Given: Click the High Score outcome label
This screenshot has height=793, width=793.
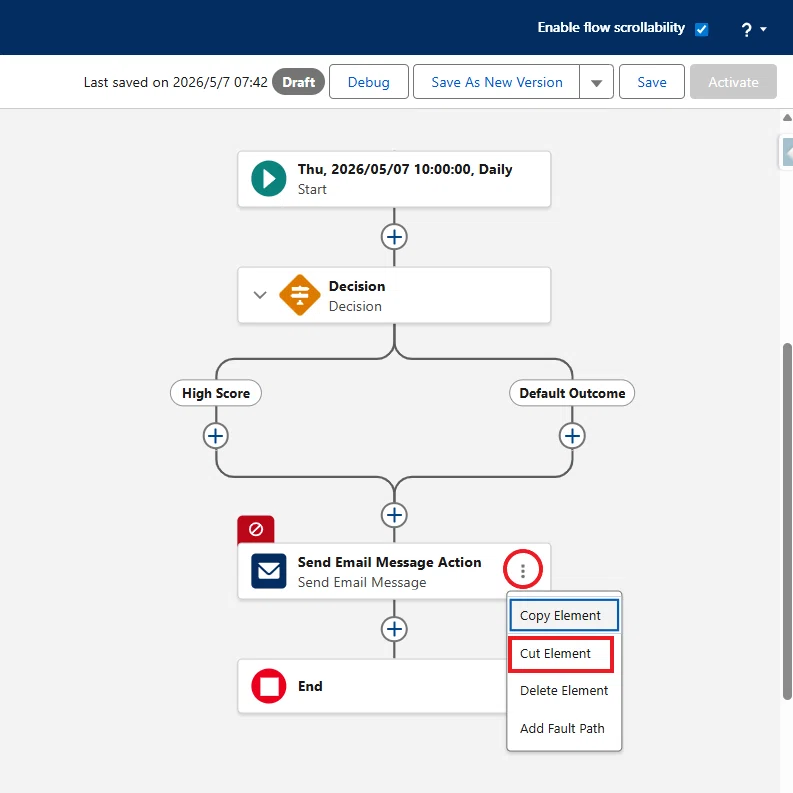Looking at the screenshot, I should pyautogui.click(x=216, y=393).
